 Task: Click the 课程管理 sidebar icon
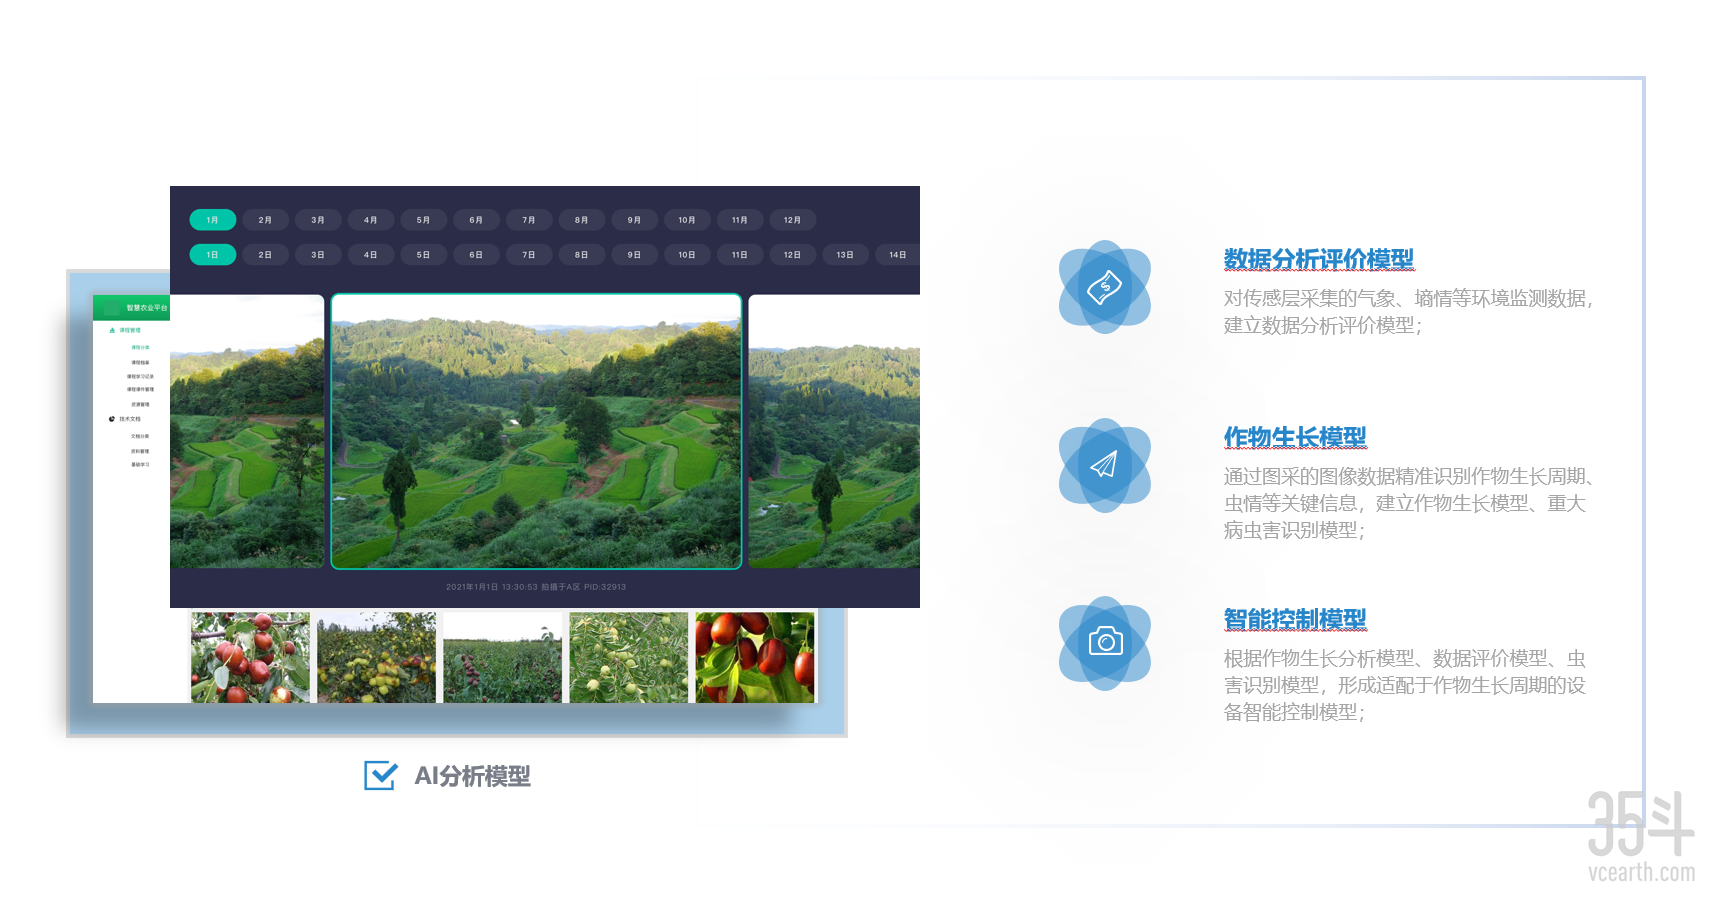[112, 330]
